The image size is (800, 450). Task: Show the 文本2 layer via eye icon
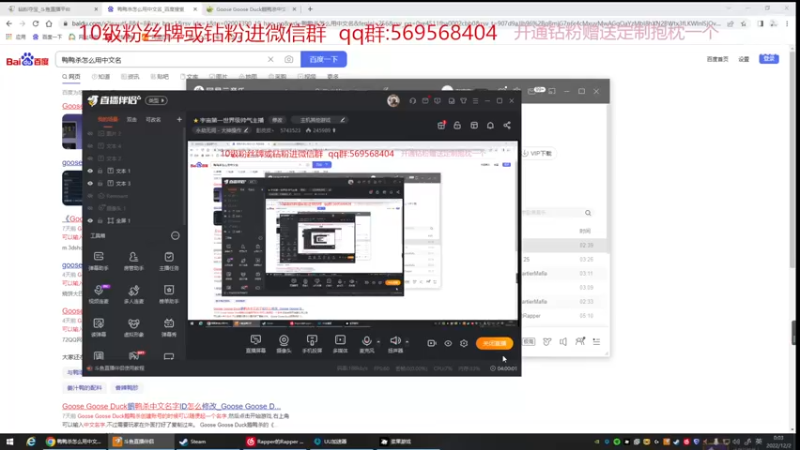[90, 158]
